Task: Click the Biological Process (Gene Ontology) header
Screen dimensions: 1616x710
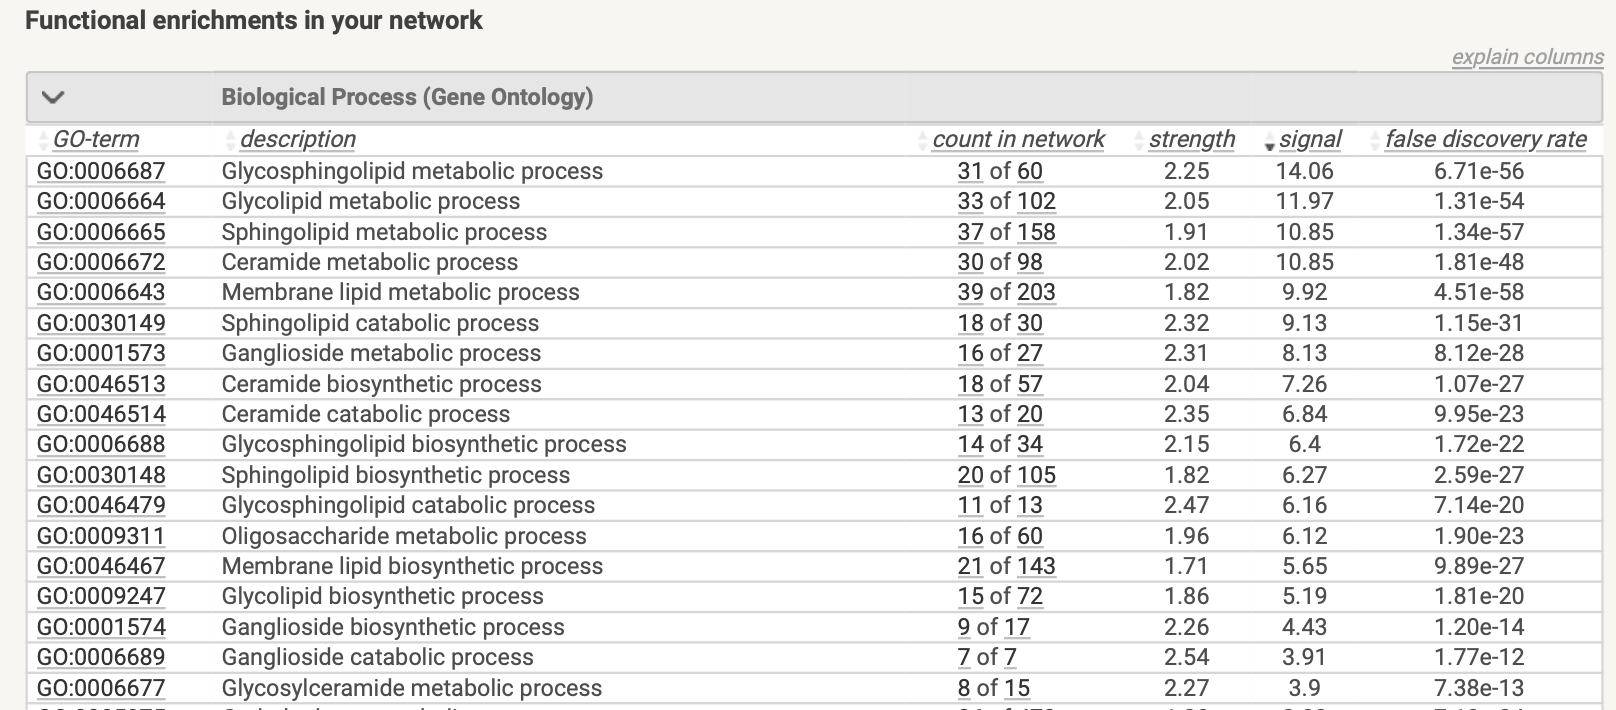Action: (x=407, y=97)
